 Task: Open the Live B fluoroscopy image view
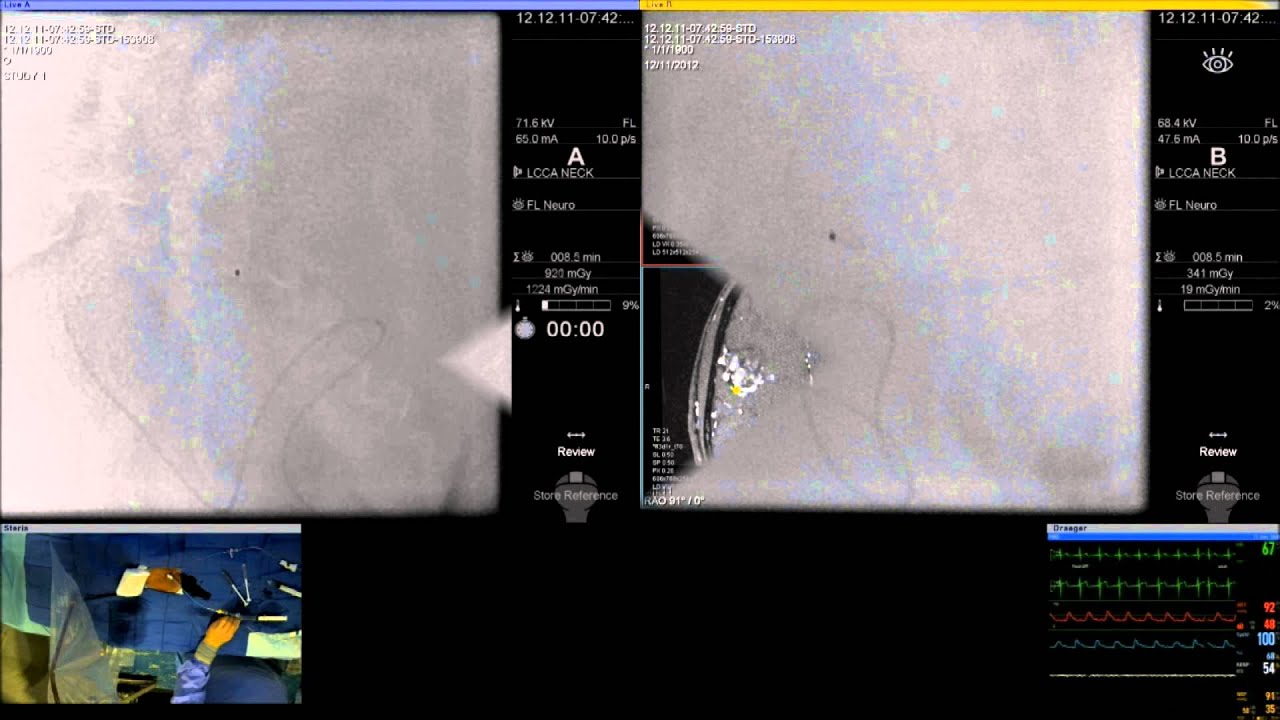point(895,262)
